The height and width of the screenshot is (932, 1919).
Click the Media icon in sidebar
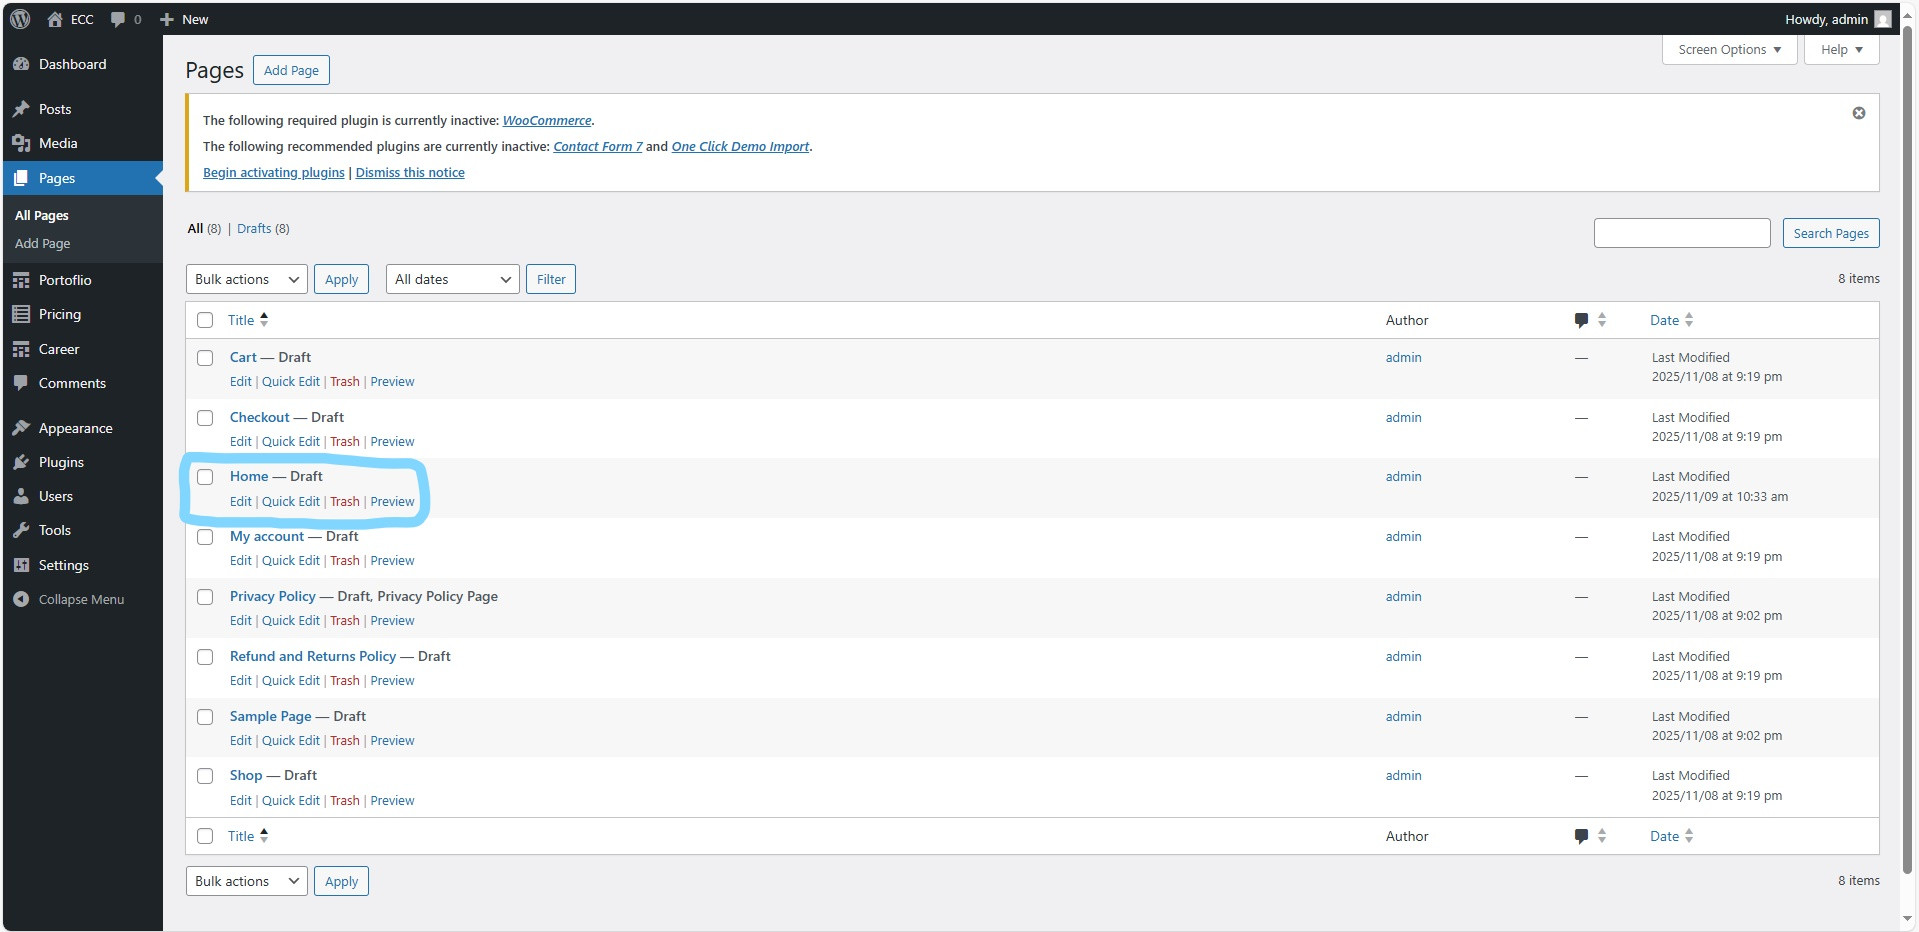(x=21, y=143)
